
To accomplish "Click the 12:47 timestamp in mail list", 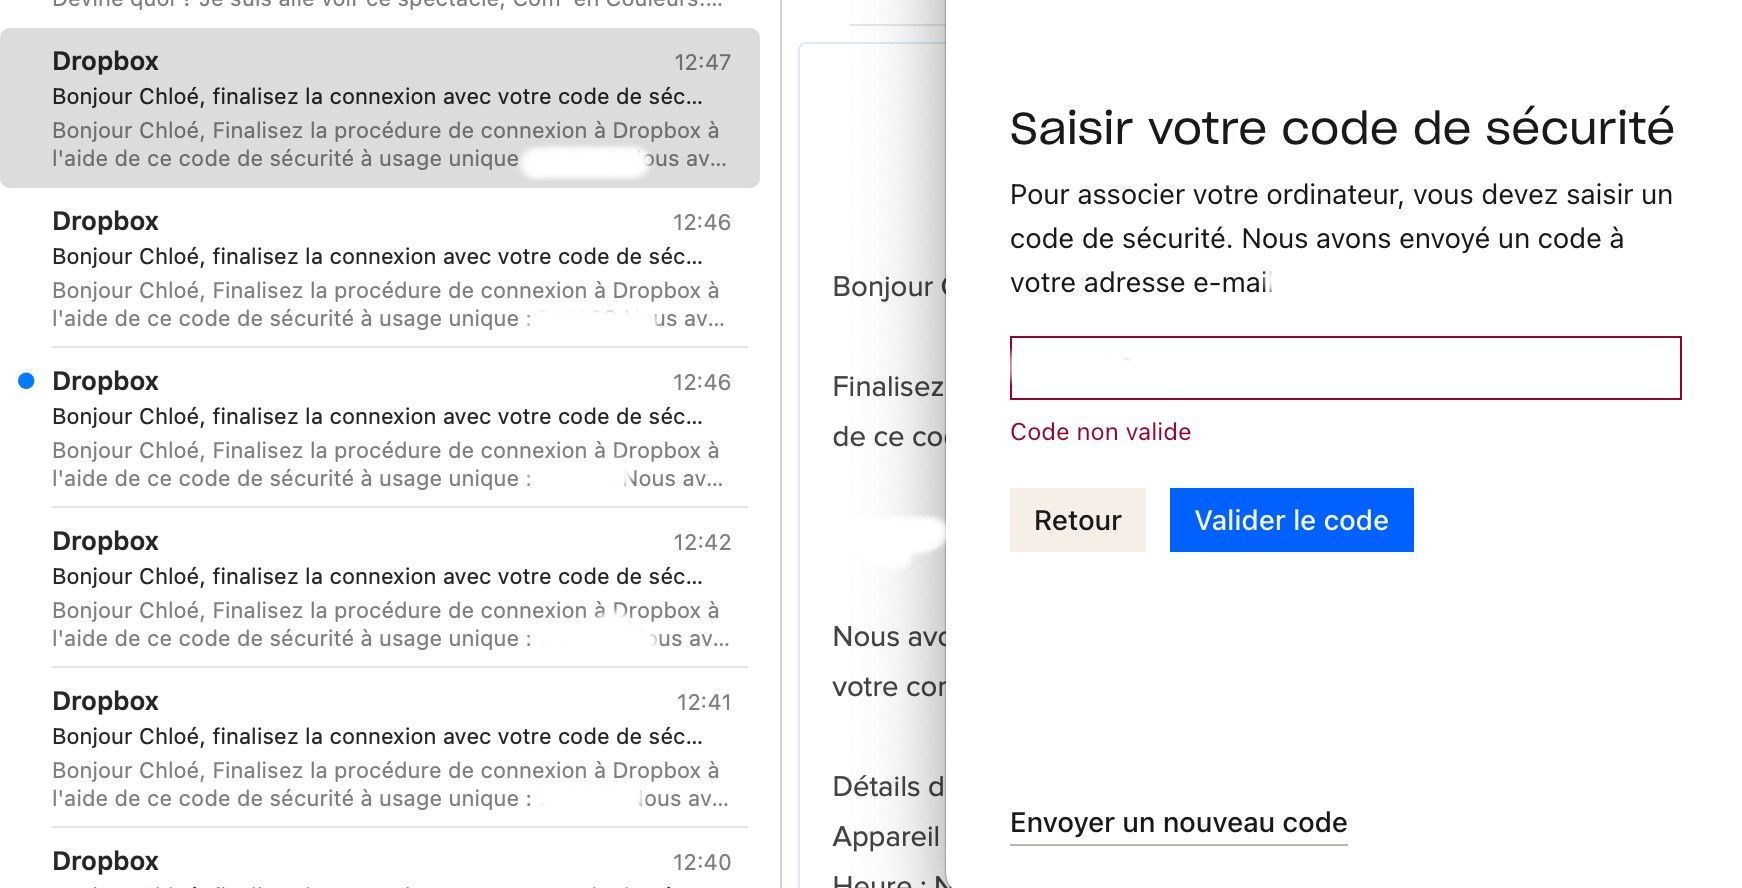I will (702, 62).
